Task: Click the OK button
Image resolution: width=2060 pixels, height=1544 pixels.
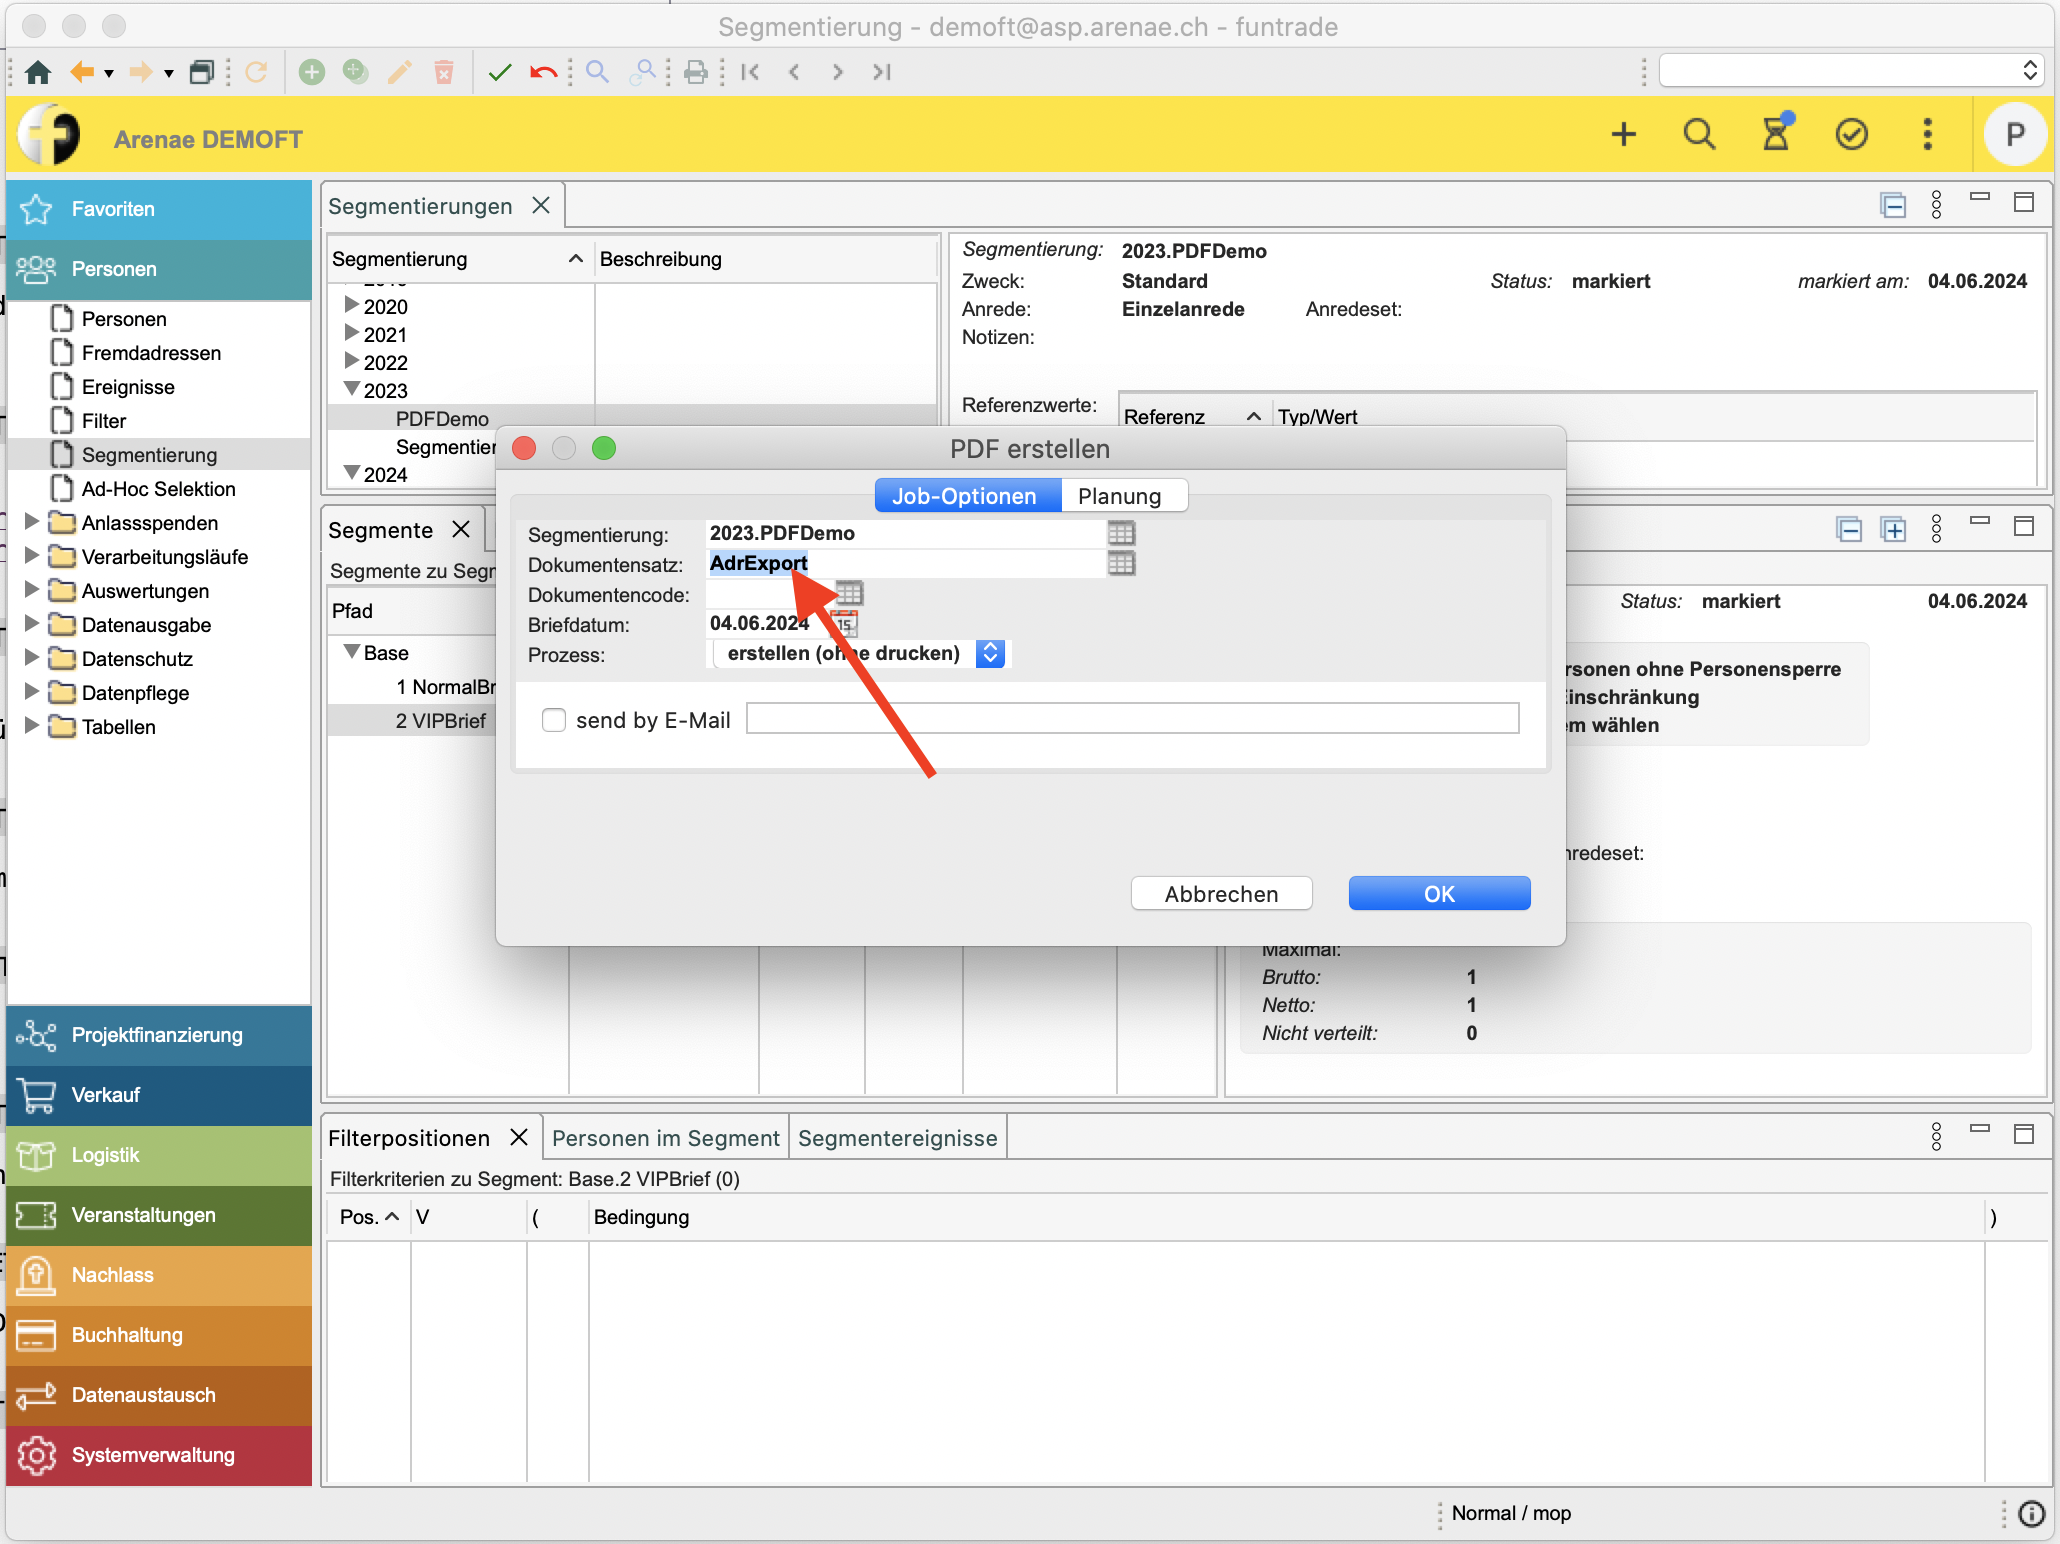Action: (x=1438, y=894)
